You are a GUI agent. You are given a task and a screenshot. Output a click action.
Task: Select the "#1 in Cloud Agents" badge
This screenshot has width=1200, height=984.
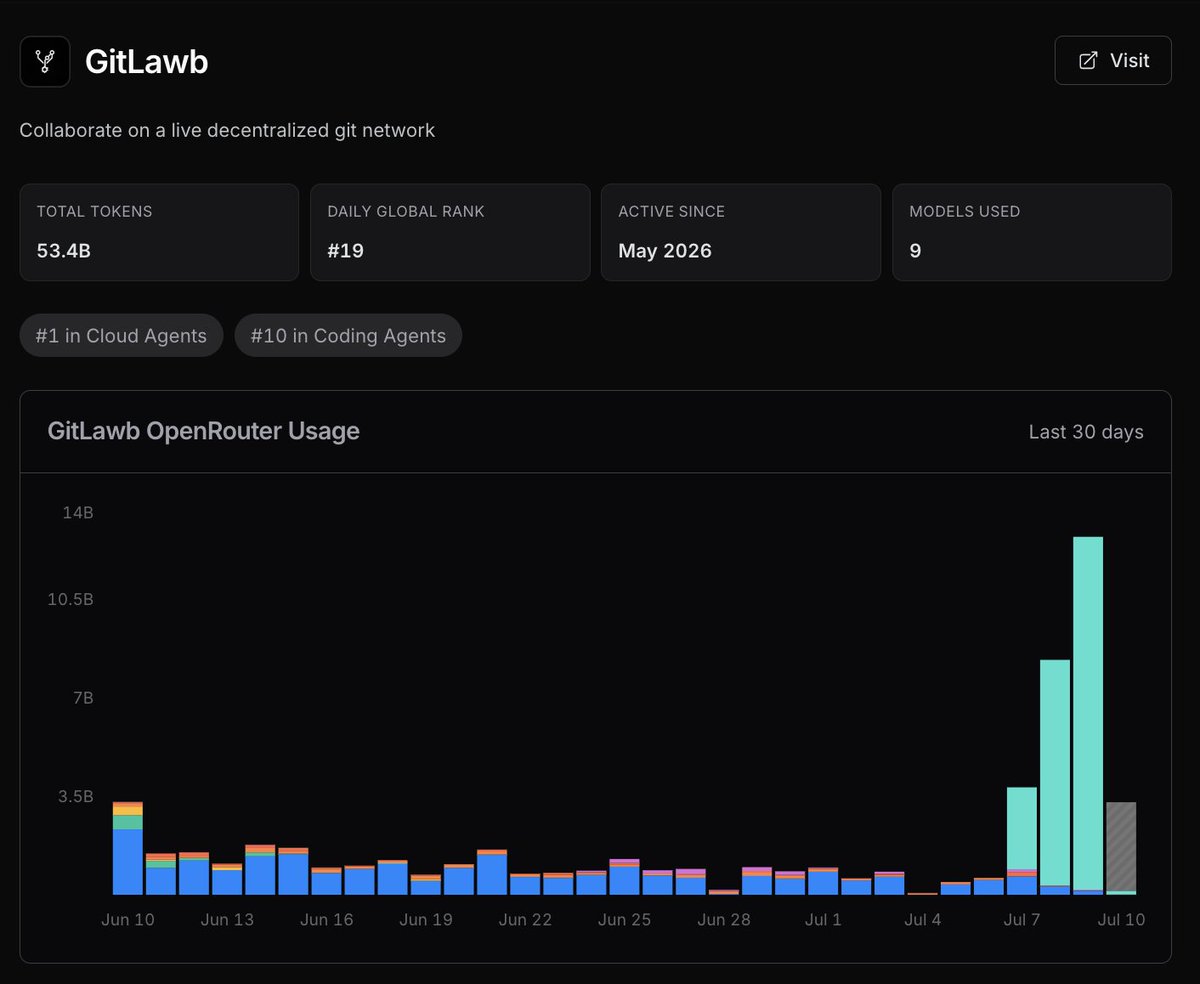121,336
